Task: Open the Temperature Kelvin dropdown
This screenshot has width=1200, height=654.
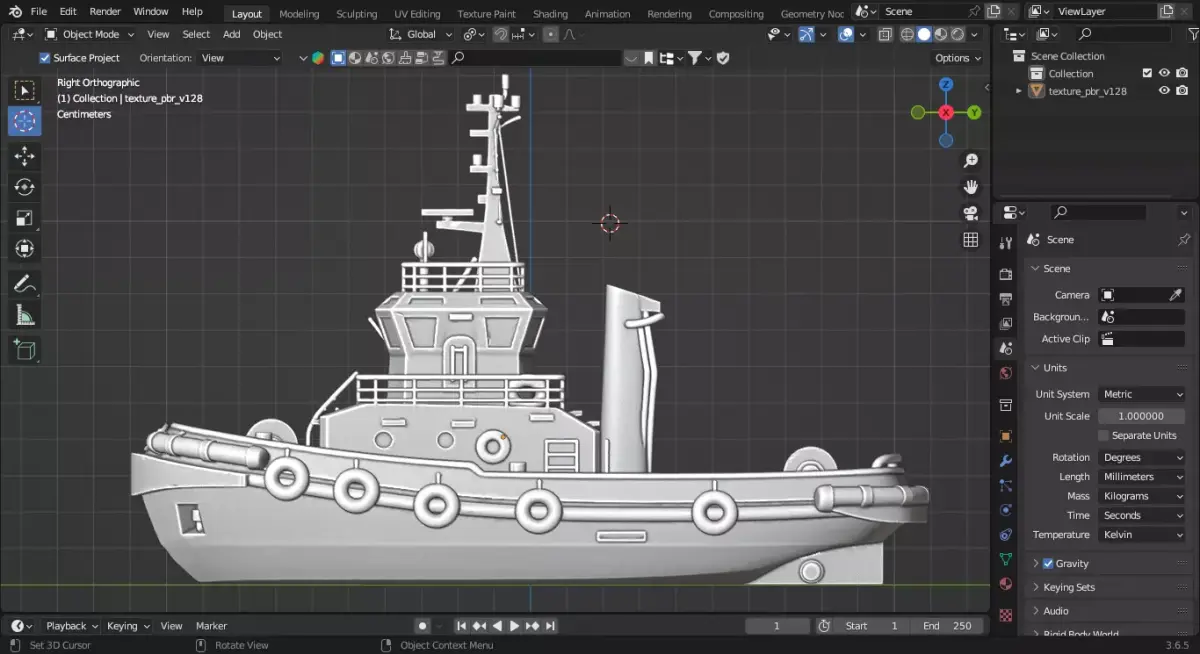Action: pos(1142,535)
